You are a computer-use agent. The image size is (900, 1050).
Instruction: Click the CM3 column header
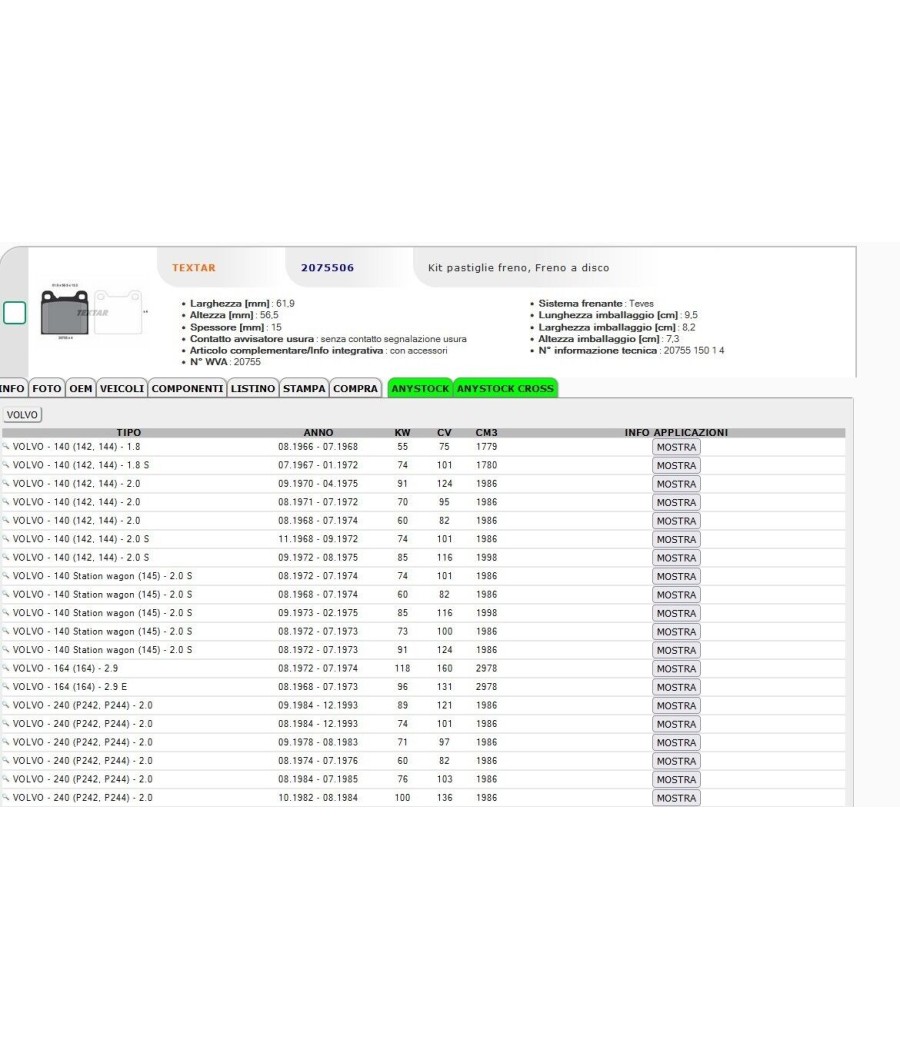pyautogui.click(x=487, y=433)
